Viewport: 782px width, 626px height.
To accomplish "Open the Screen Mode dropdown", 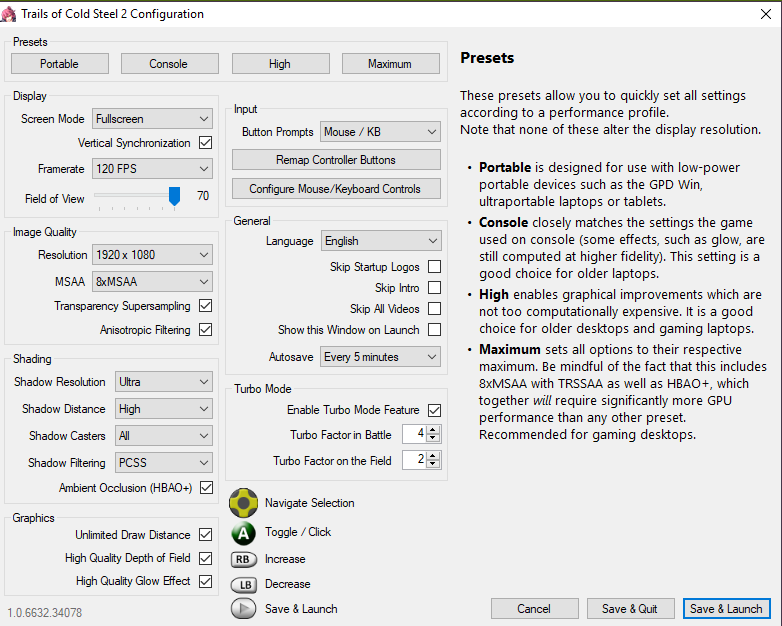I will (x=152, y=119).
